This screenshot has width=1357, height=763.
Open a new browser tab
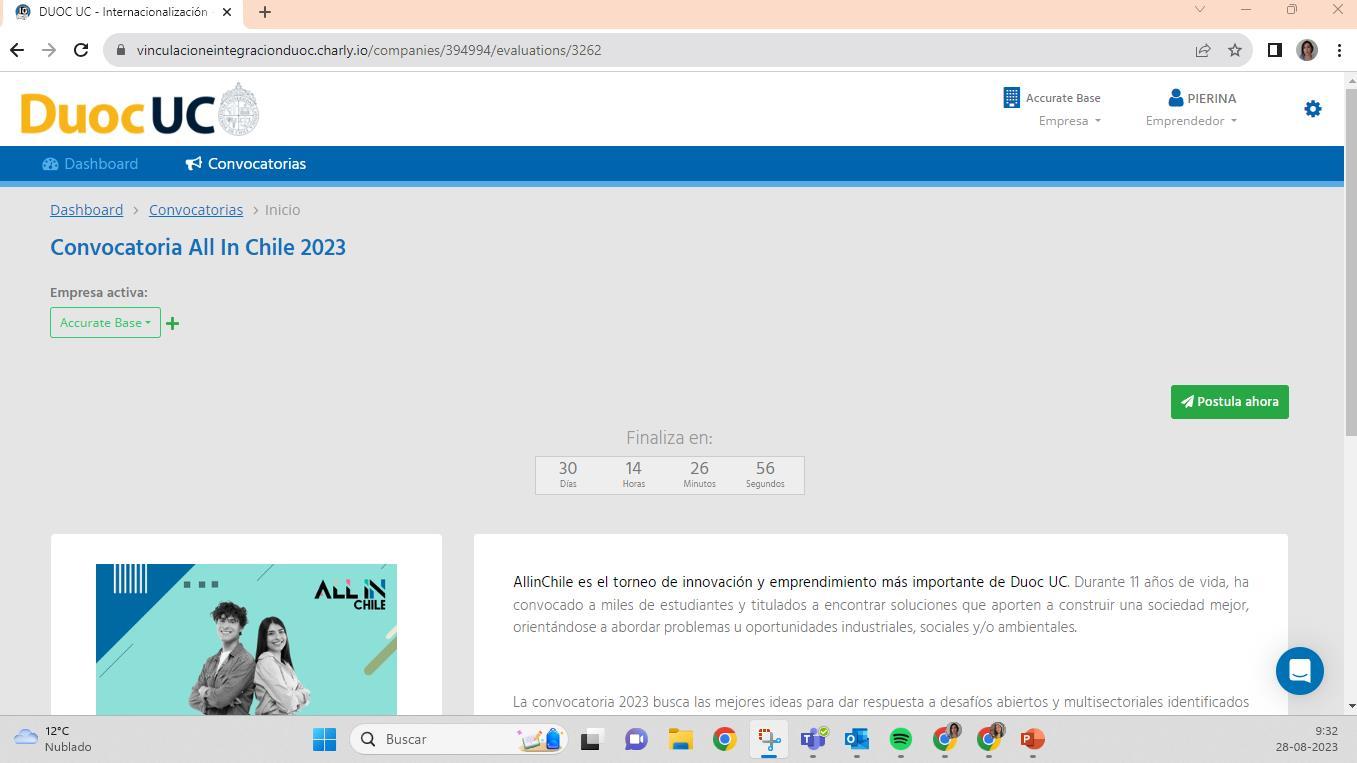tap(264, 12)
